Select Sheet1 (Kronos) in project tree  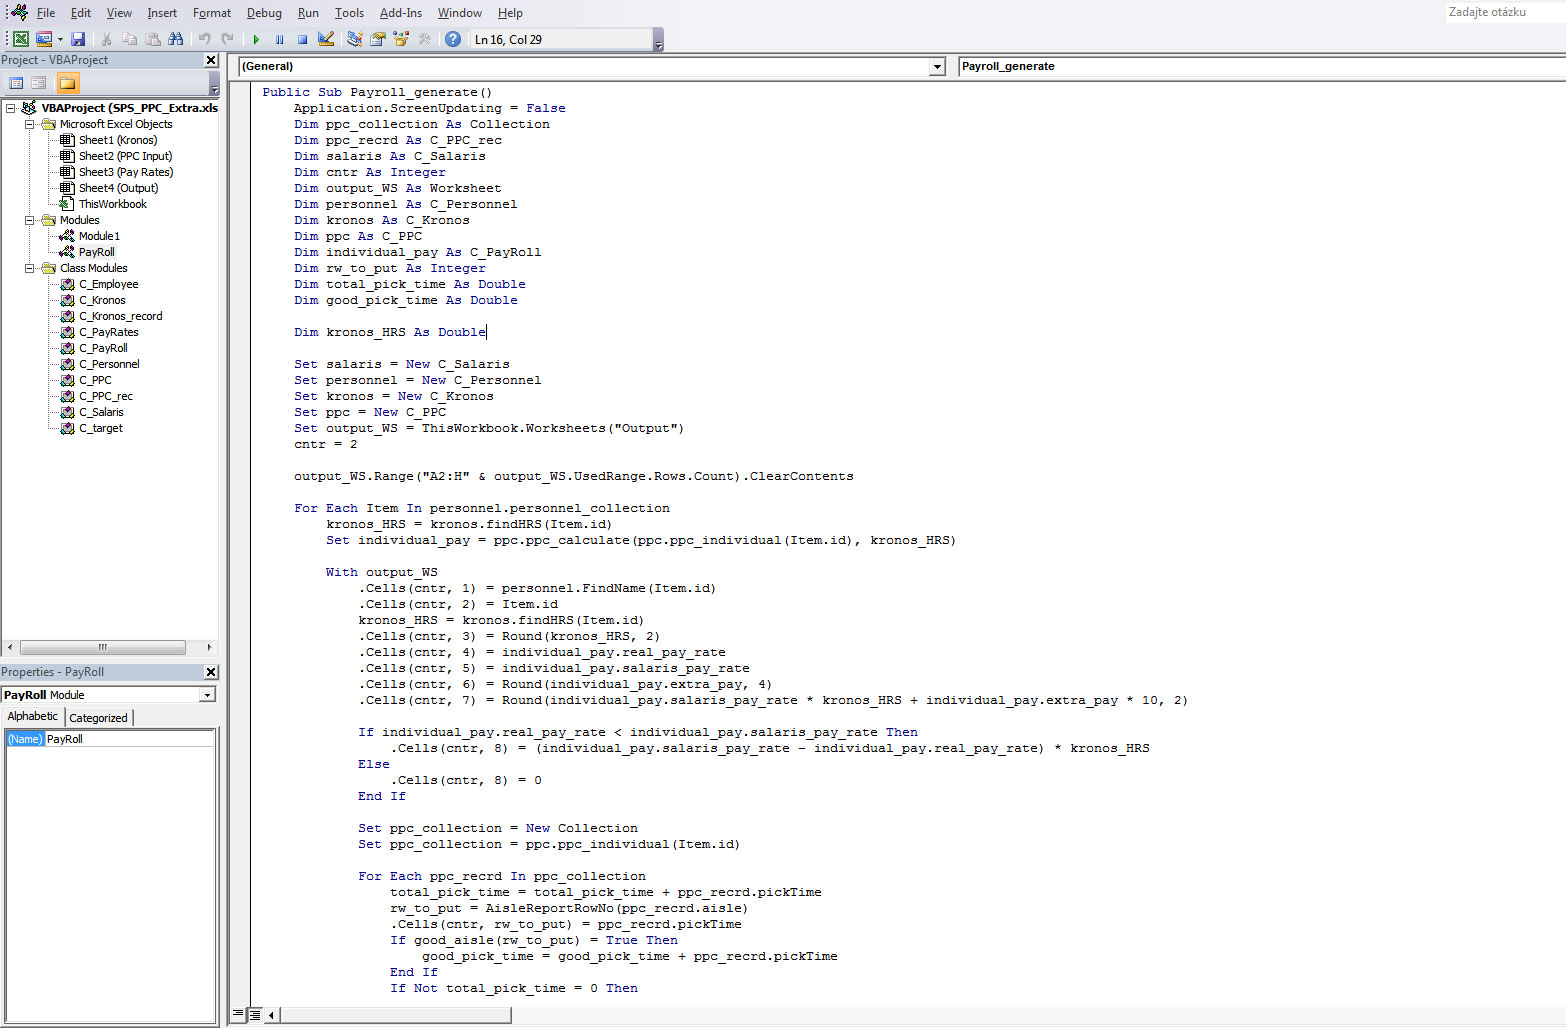118,140
